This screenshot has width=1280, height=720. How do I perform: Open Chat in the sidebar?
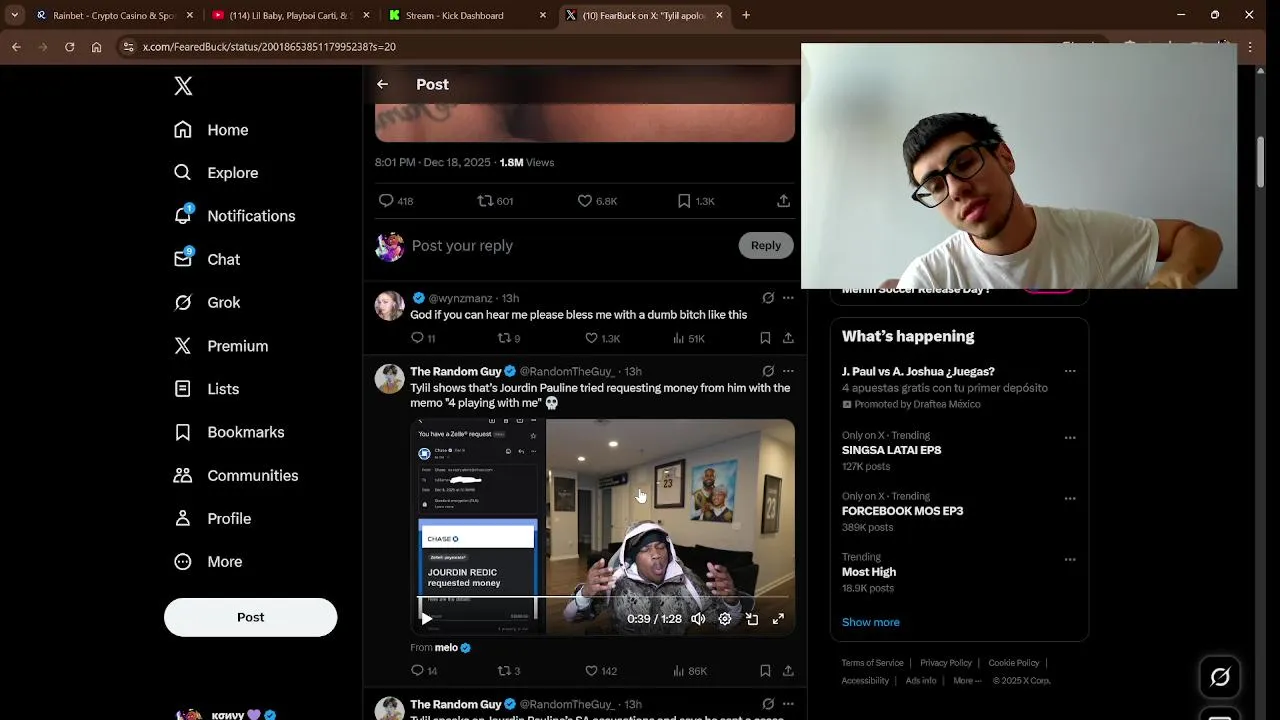(207, 259)
